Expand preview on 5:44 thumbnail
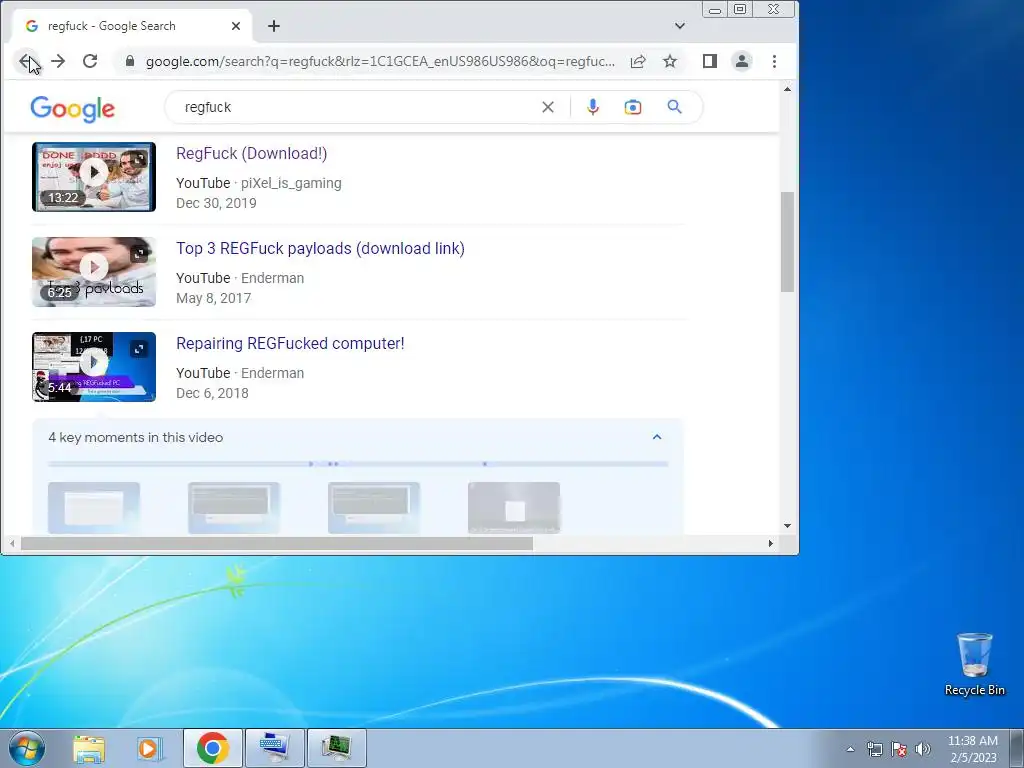The image size is (1024, 768). pos(139,349)
